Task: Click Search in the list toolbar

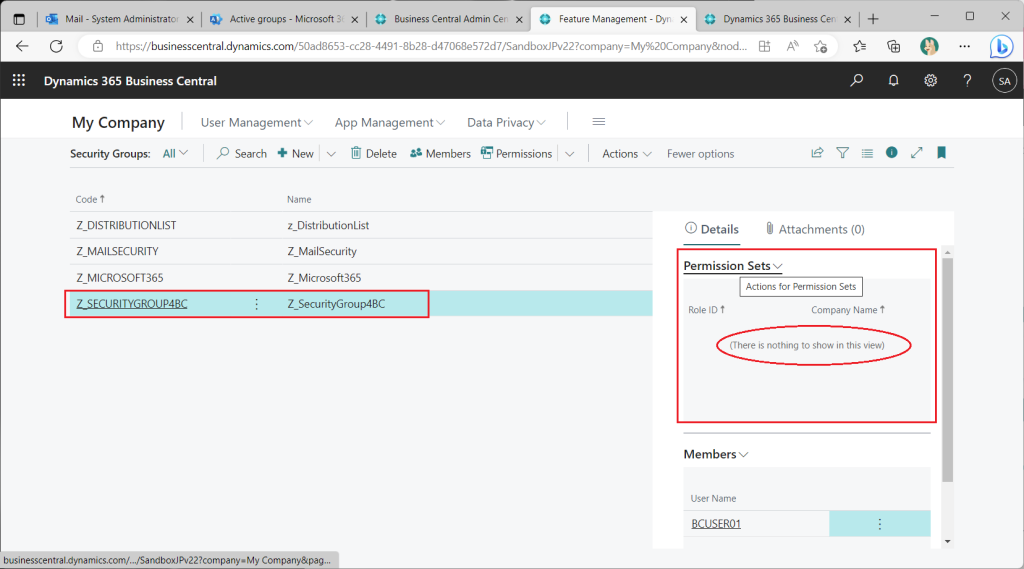Action: pyautogui.click(x=242, y=154)
